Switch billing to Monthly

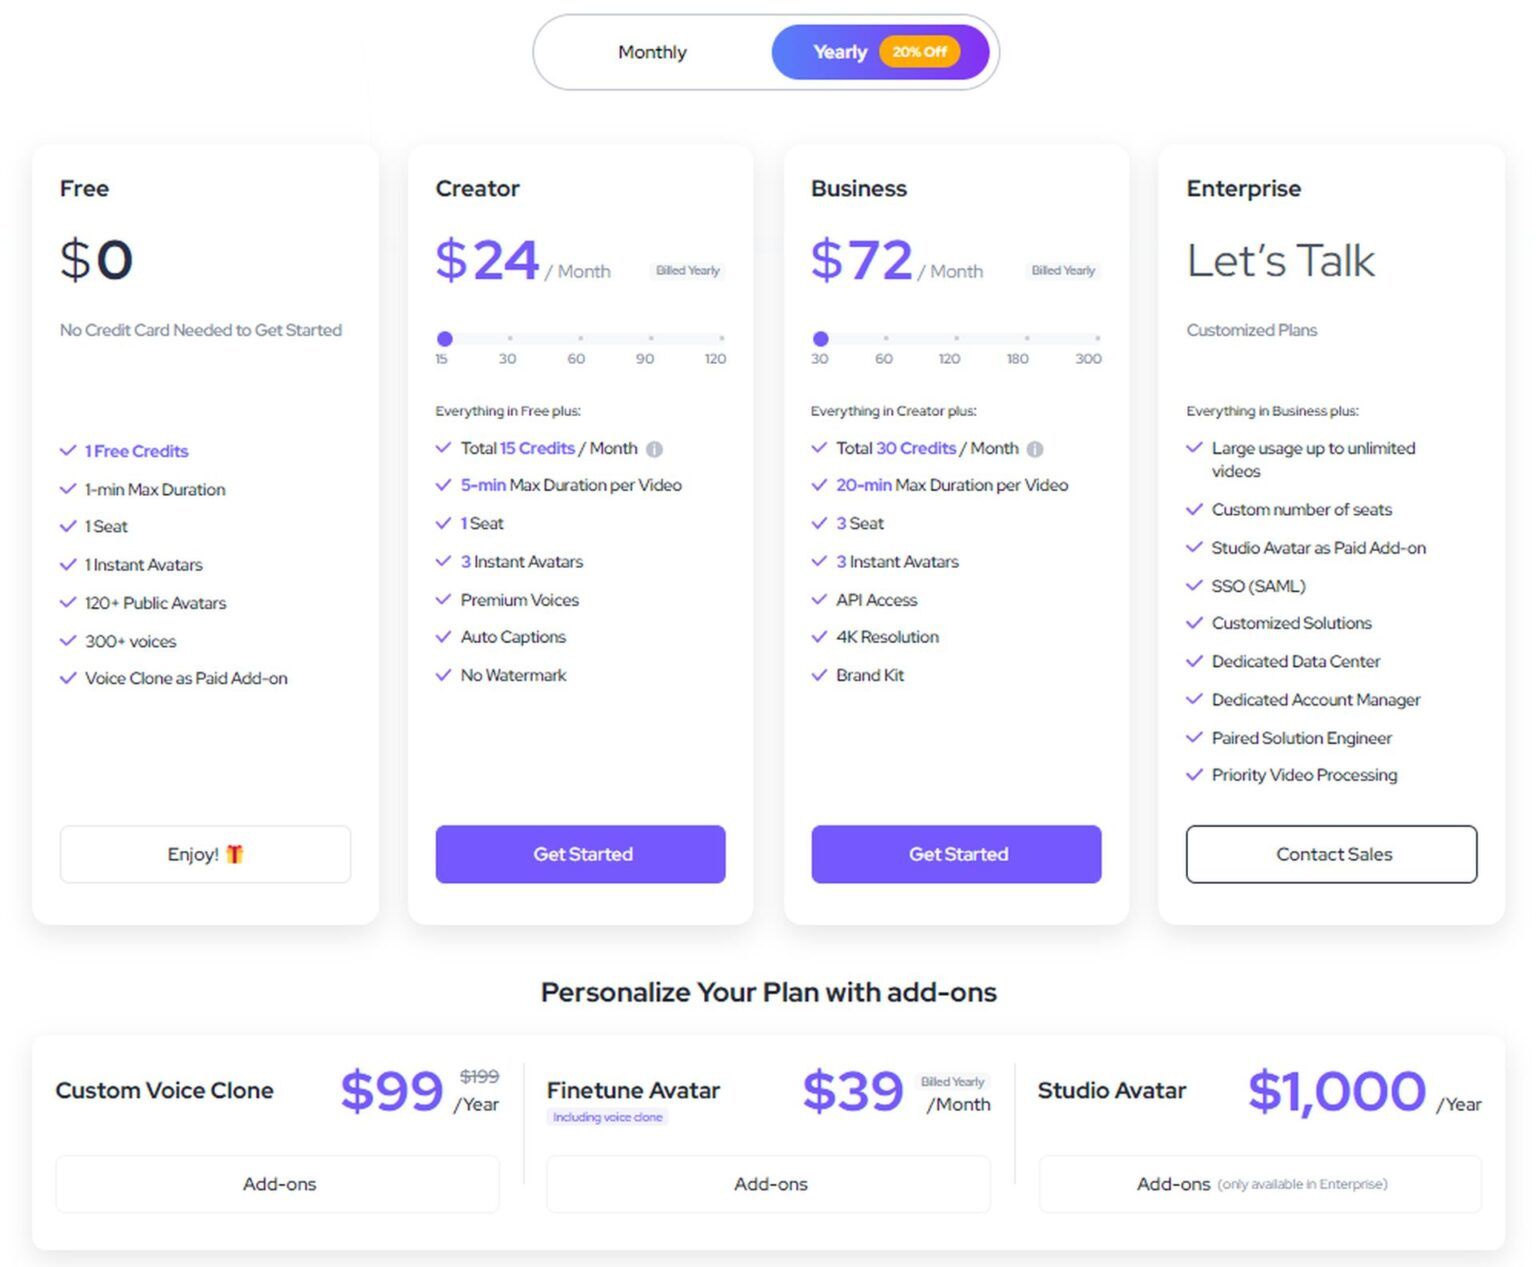click(652, 52)
